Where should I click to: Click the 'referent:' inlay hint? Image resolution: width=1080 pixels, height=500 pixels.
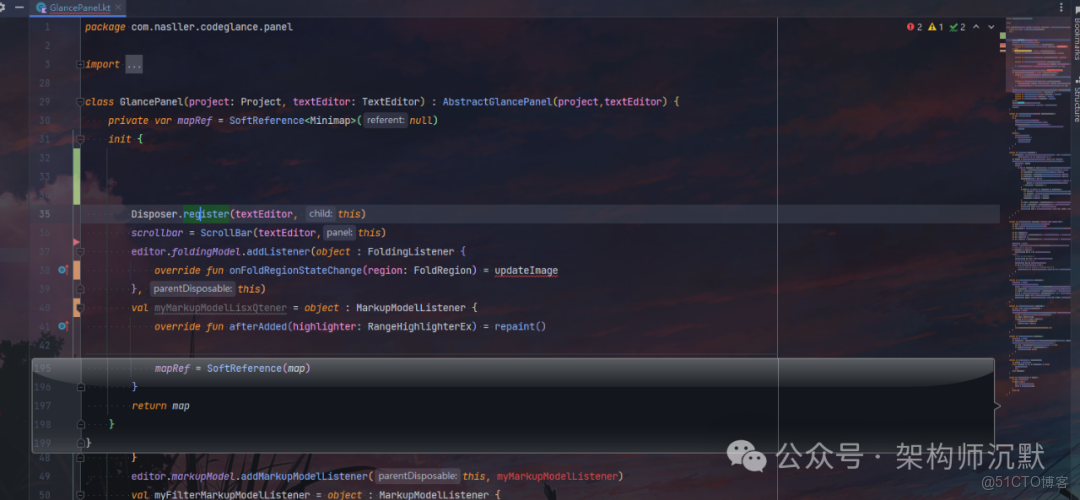click(x=385, y=121)
